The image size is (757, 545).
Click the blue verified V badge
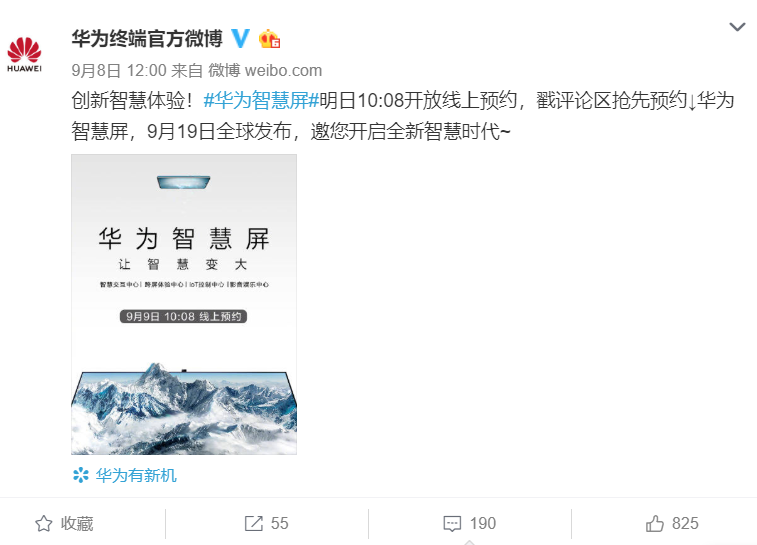[240, 38]
